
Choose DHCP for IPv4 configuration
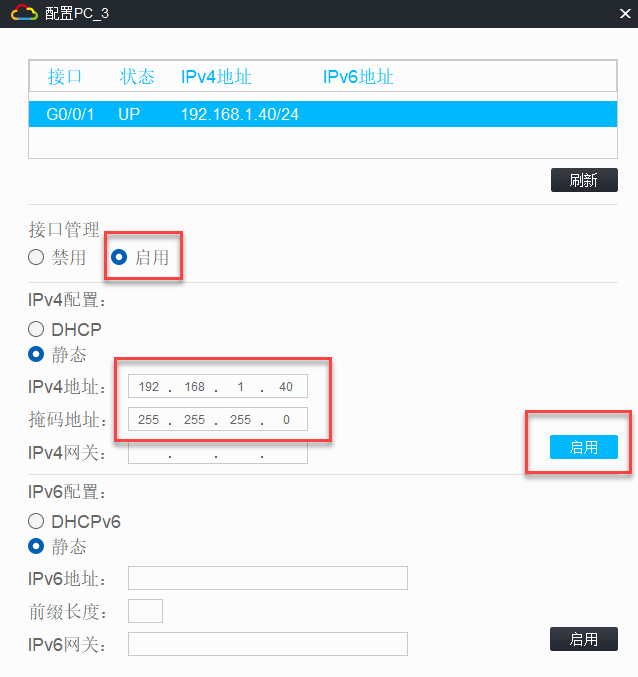[x=37, y=329]
